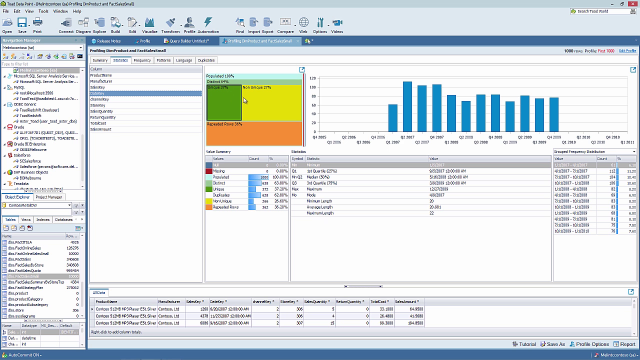The height and width of the screenshot is (360, 640).
Task: Collapse the Oracle connections node
Action: click(x=5, y=127)
